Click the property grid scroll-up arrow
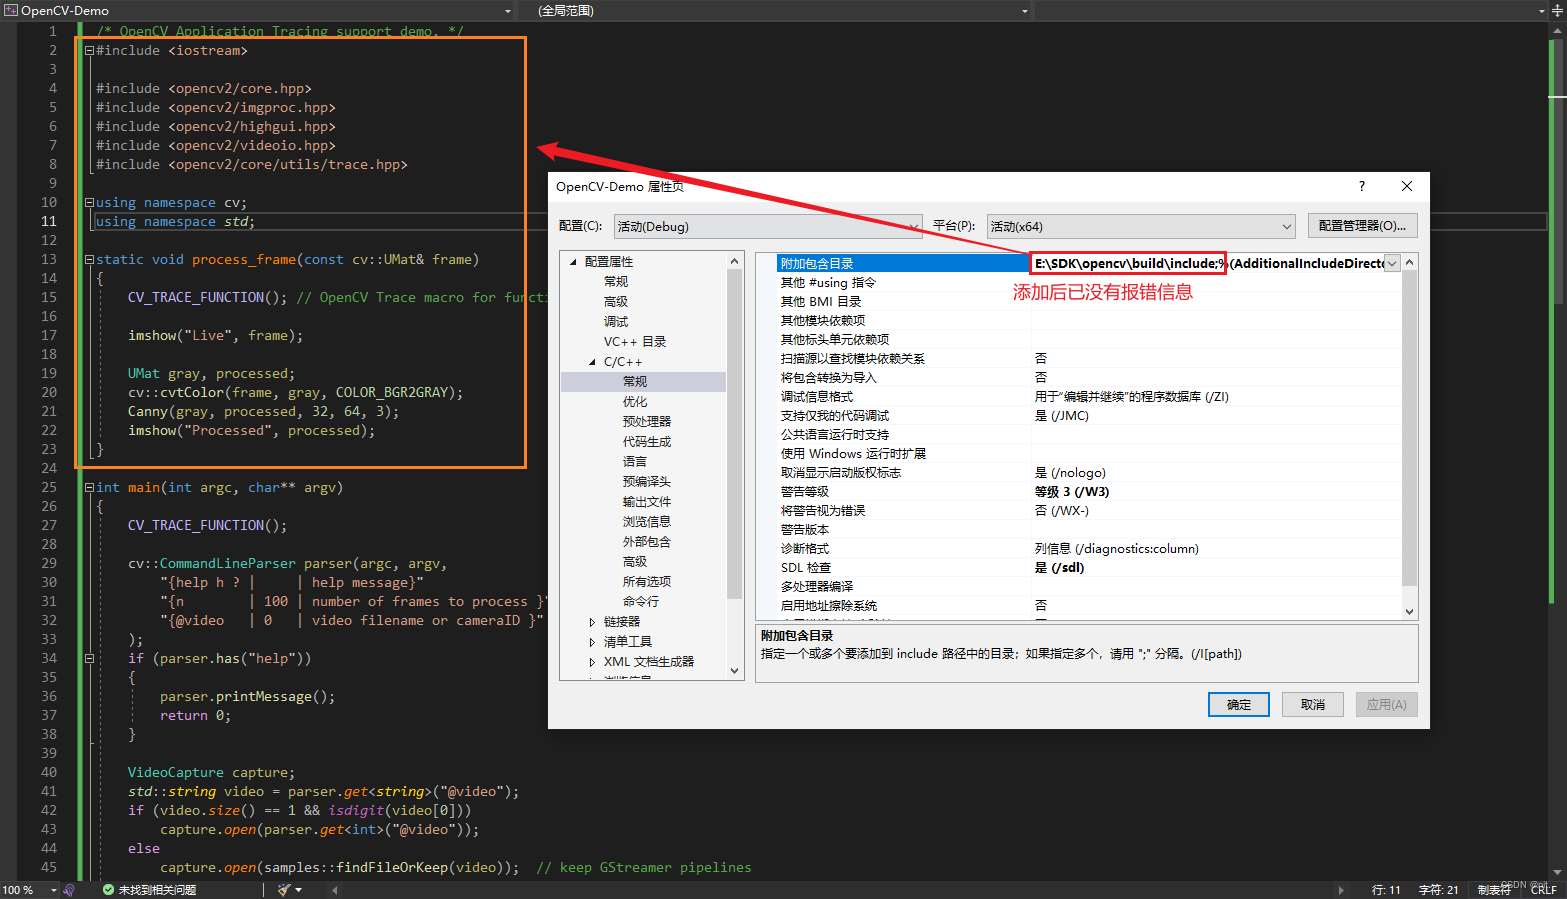This screenshot has width=1567, height=899. [1410, 262]
